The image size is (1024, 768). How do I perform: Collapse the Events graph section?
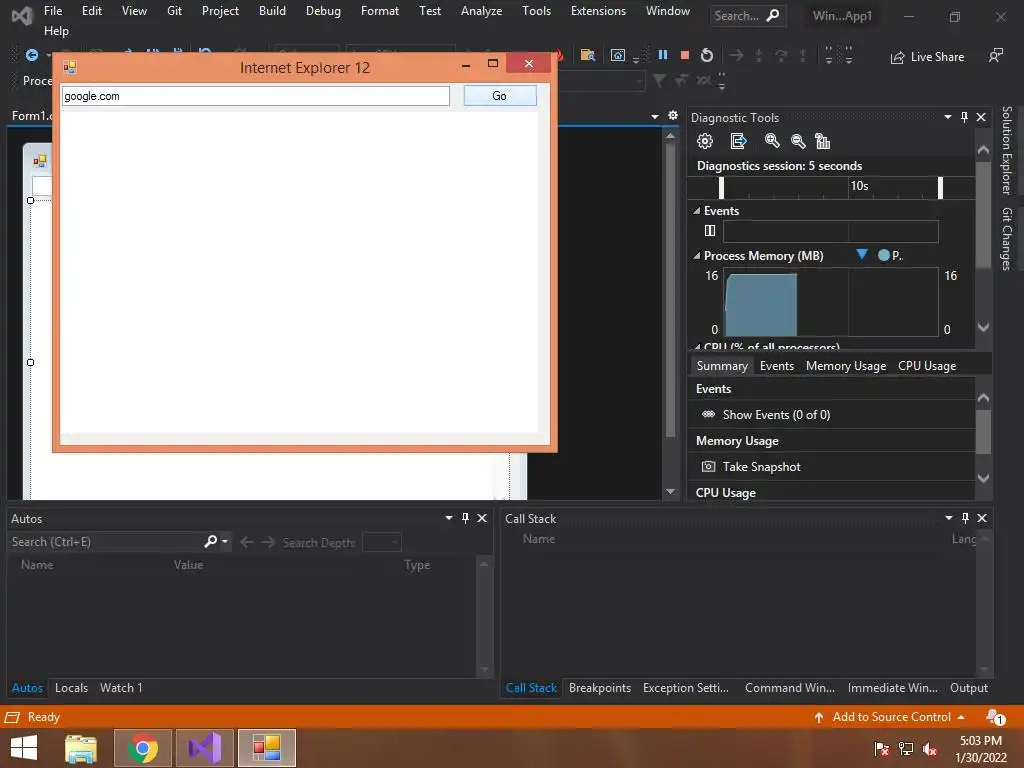point(697,211)
